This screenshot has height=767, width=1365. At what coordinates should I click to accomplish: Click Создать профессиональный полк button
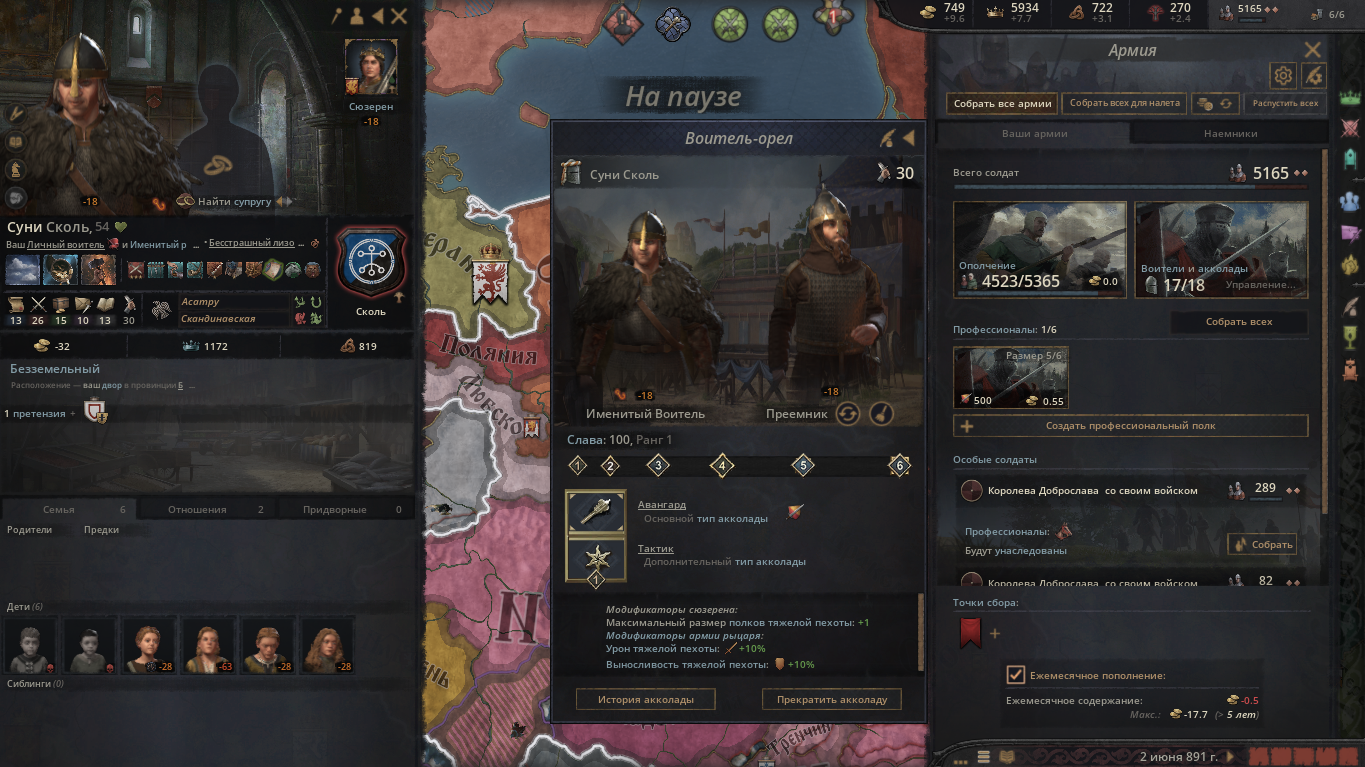tap(1131, 426)
